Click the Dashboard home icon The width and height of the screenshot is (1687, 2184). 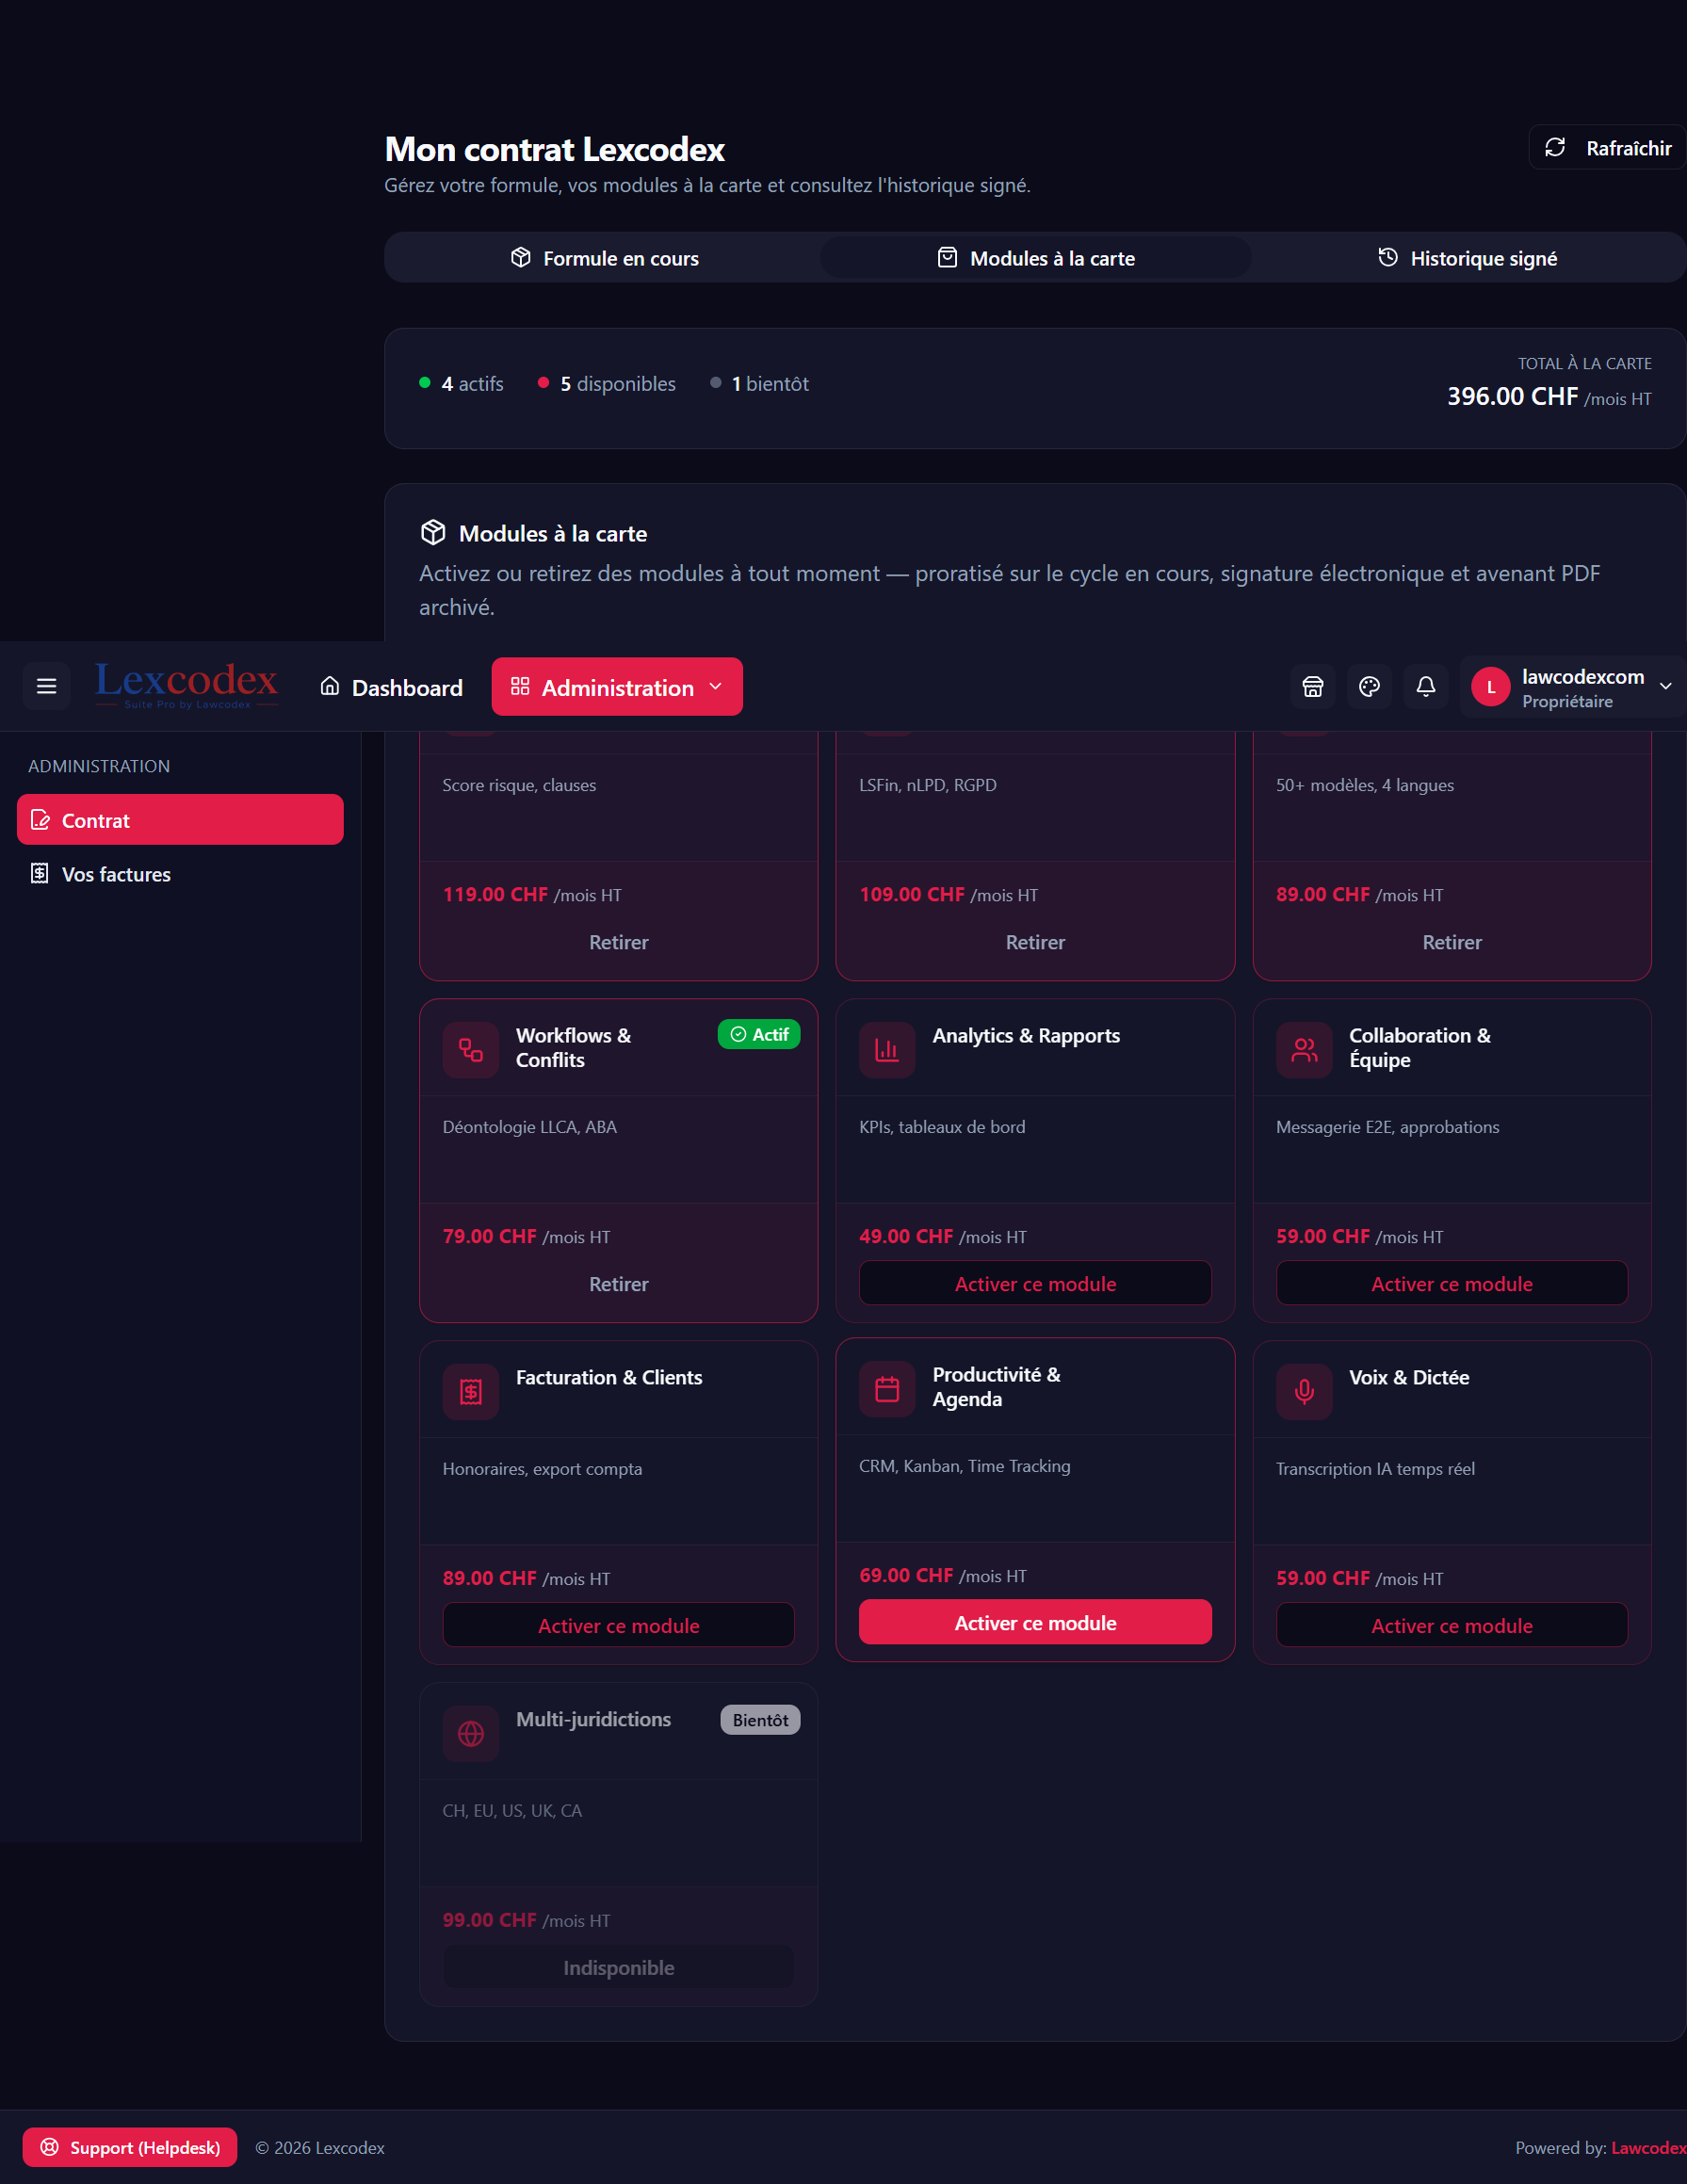pos(330,686)
